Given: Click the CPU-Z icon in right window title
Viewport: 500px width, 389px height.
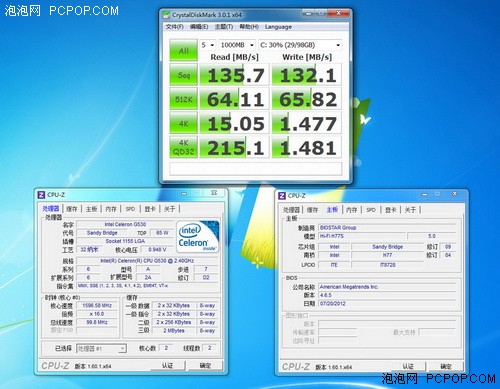Looking at the screenshot, I should (x=282, y=196).
